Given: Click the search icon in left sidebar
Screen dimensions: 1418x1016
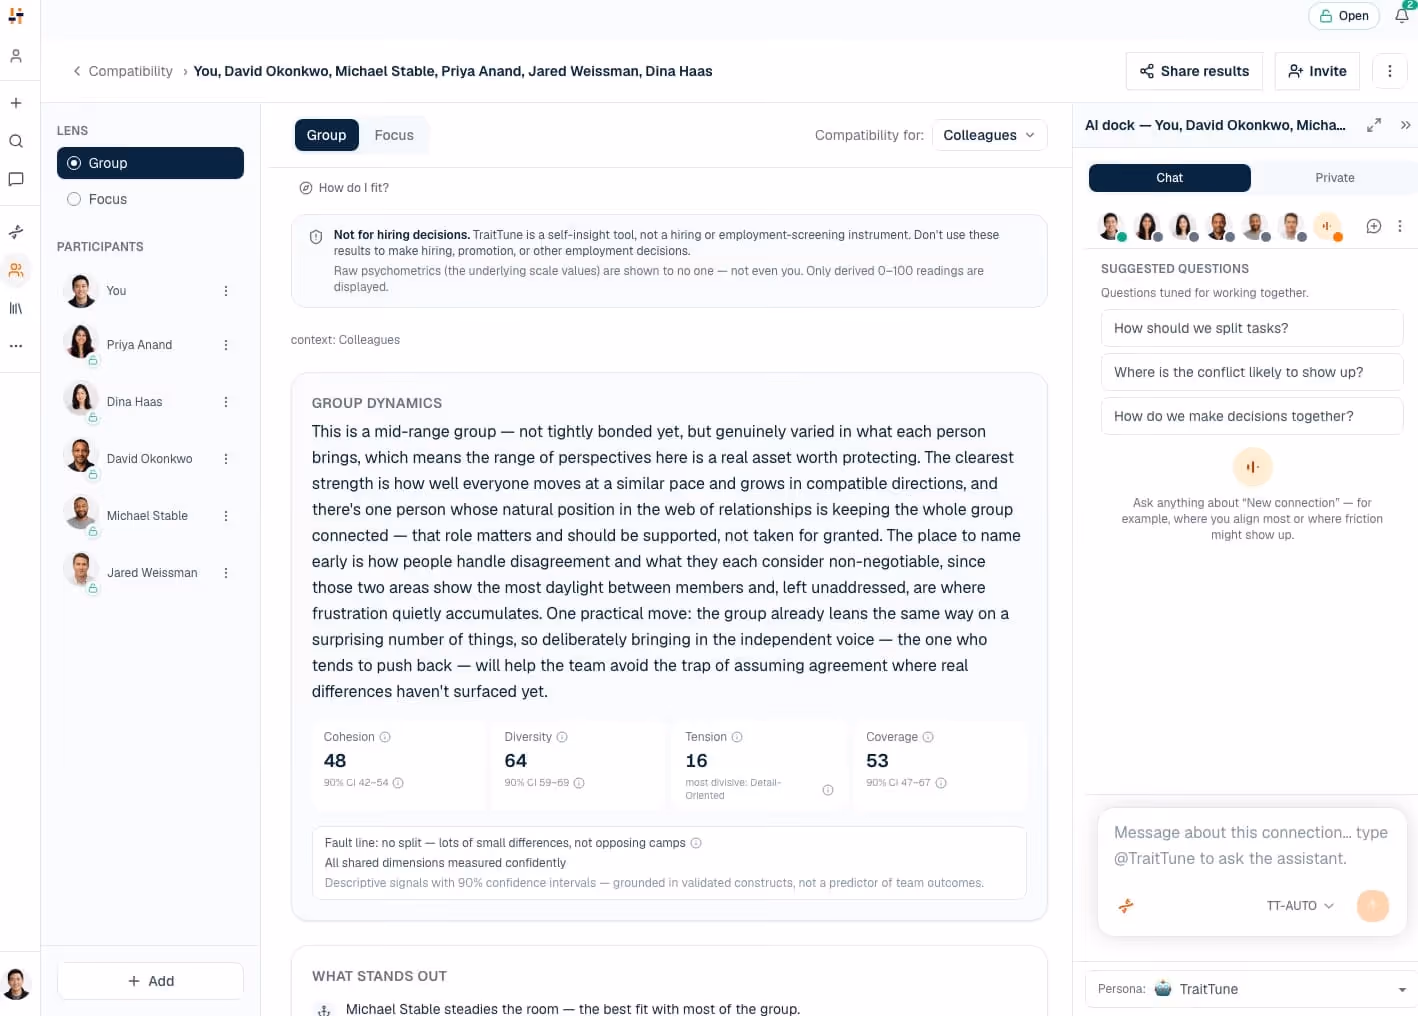Looking at the screenshot, I should (16, 141).
